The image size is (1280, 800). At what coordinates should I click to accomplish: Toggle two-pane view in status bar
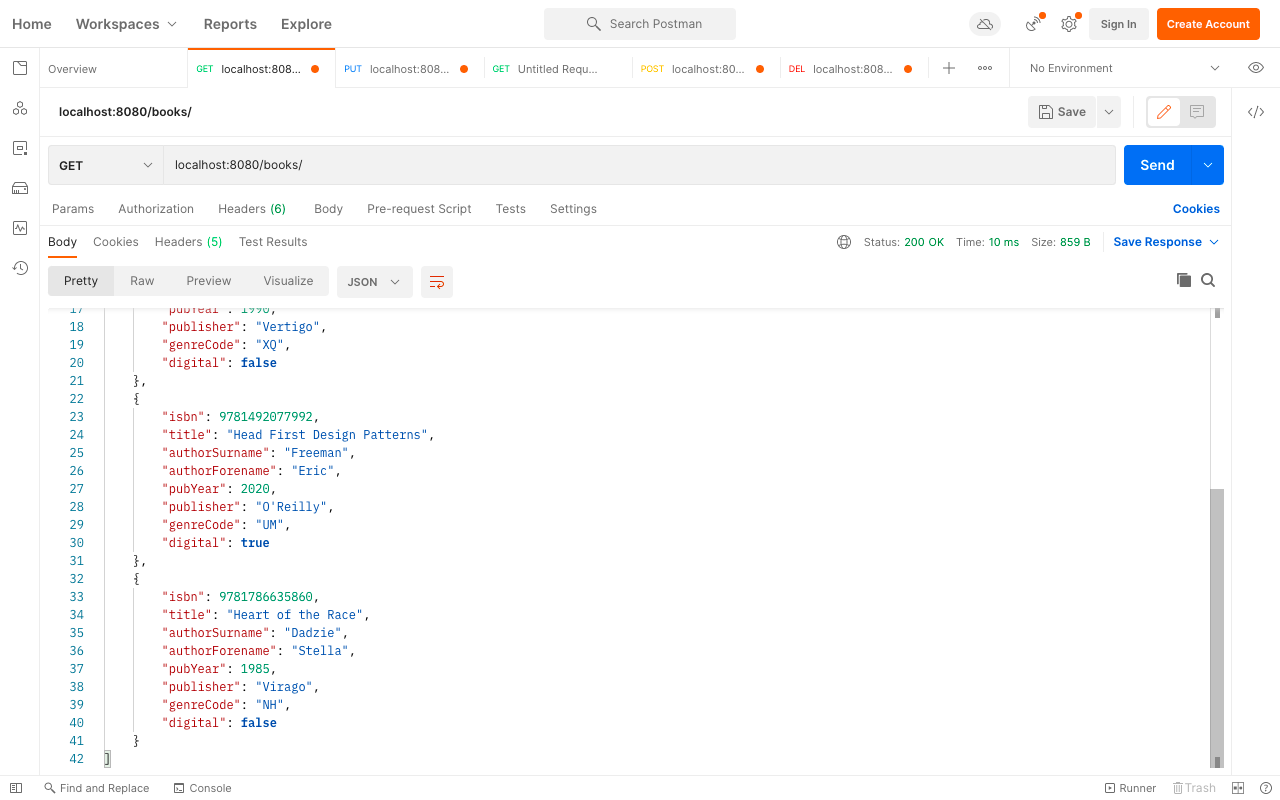[x=1238, y=788]
